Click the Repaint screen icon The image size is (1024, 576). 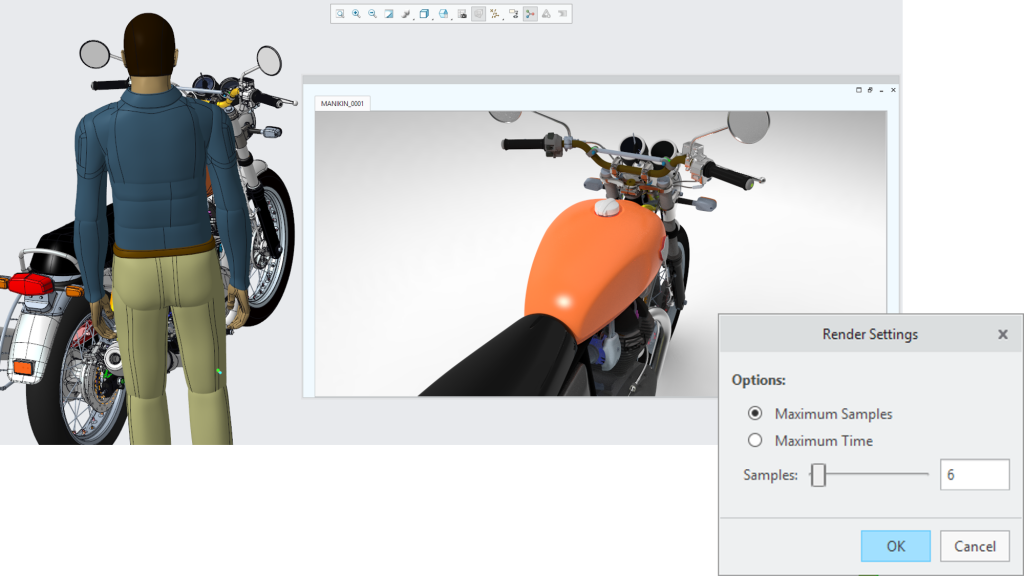click(x=389, y=14)
